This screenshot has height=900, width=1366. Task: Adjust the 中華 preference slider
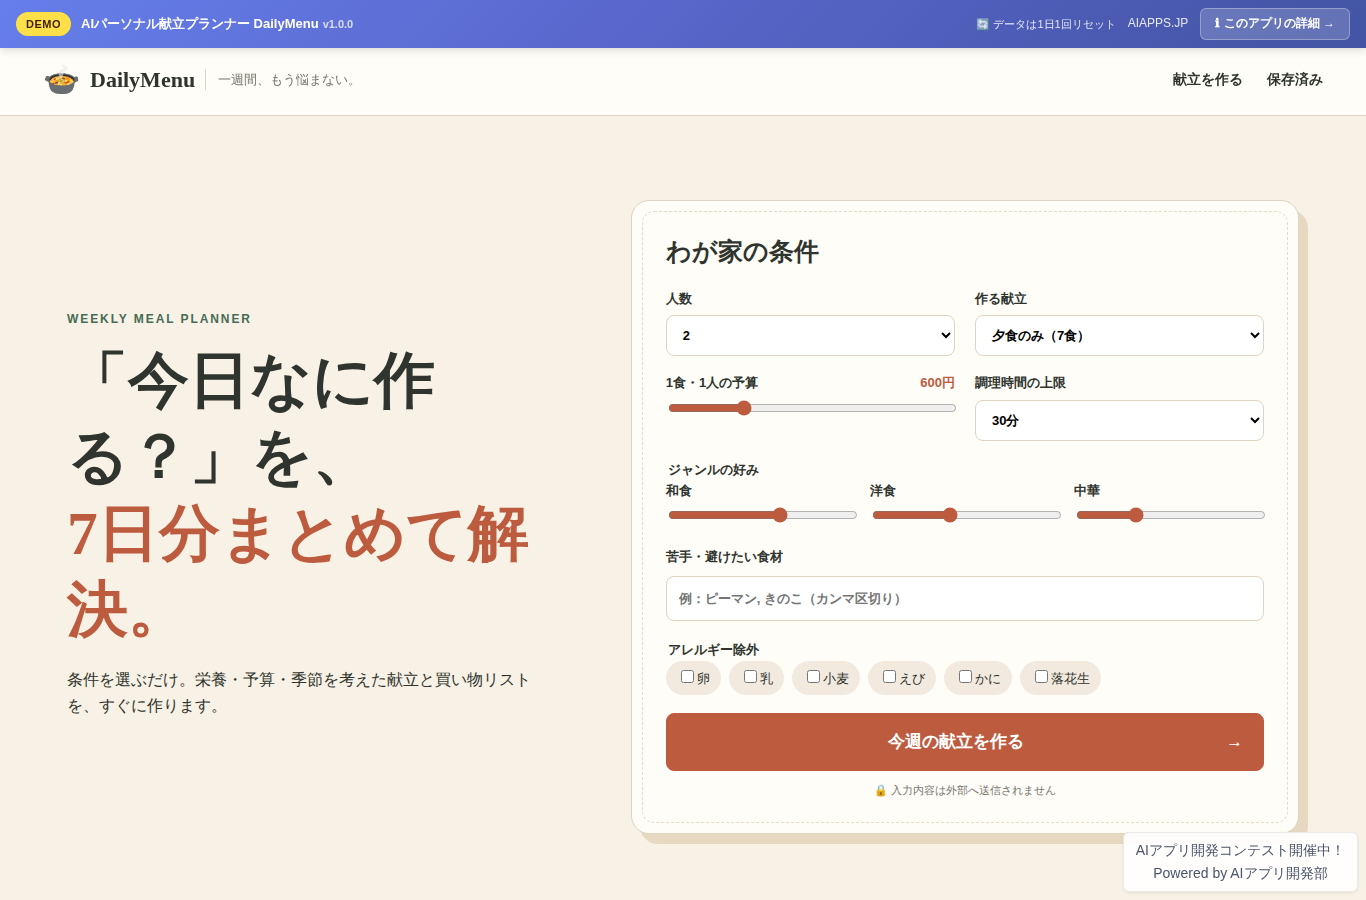pyautogui.click(x=1171, y=515)
